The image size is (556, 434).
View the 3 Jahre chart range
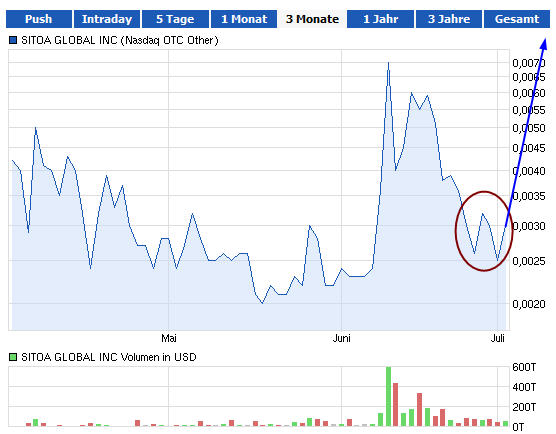click(x=449, y=19)
